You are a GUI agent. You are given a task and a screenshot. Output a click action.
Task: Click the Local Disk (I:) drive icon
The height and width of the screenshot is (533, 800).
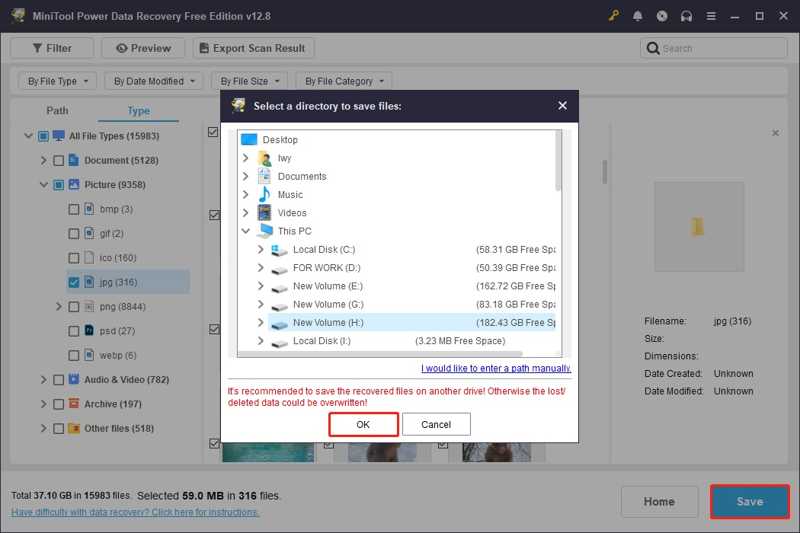coord(279,342)
